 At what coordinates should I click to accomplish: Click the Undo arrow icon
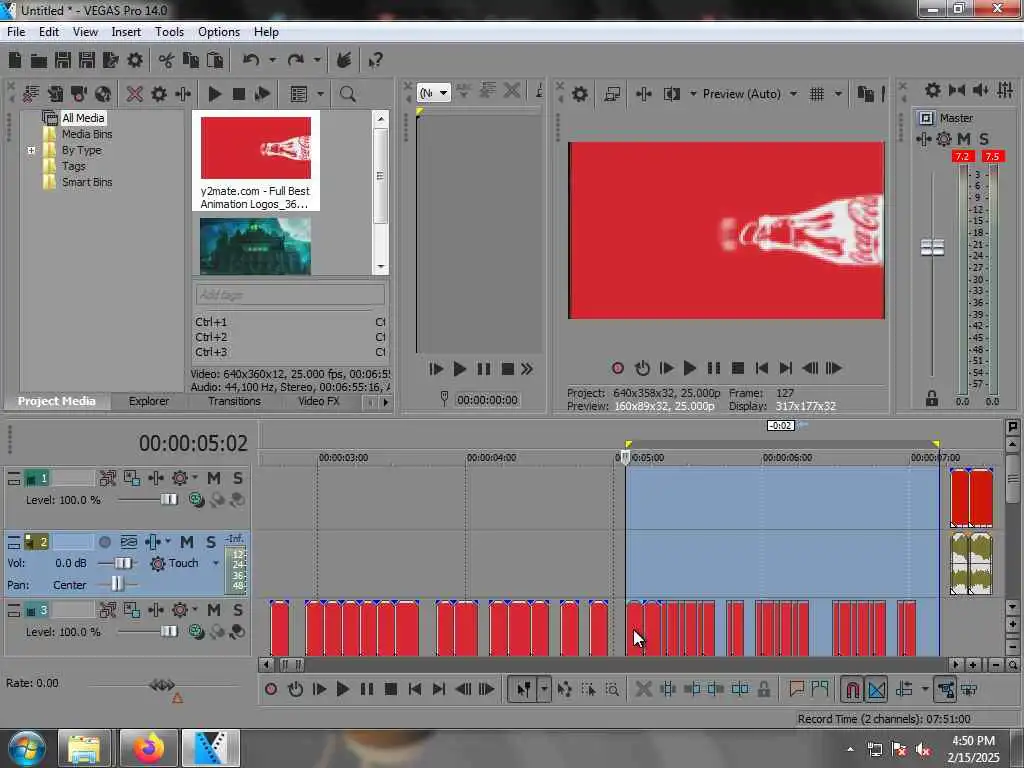pyautogui.click(x=251, y=61)
